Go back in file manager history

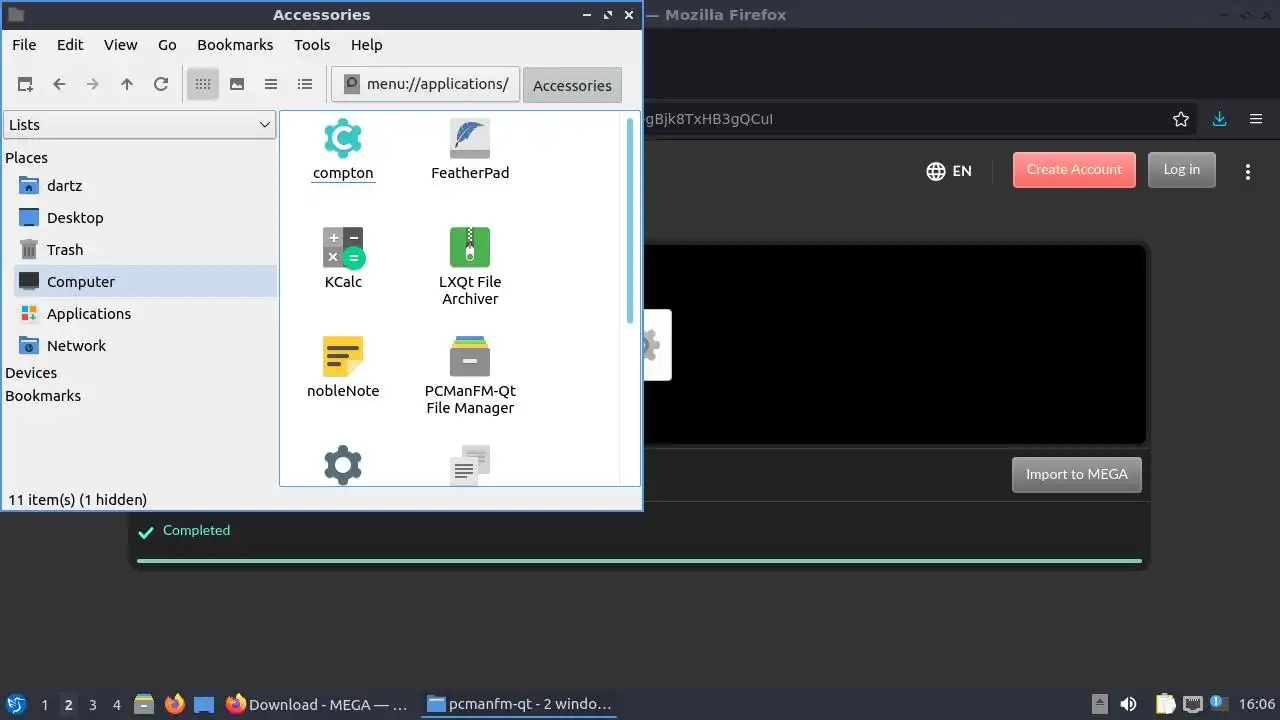[59, 84]
